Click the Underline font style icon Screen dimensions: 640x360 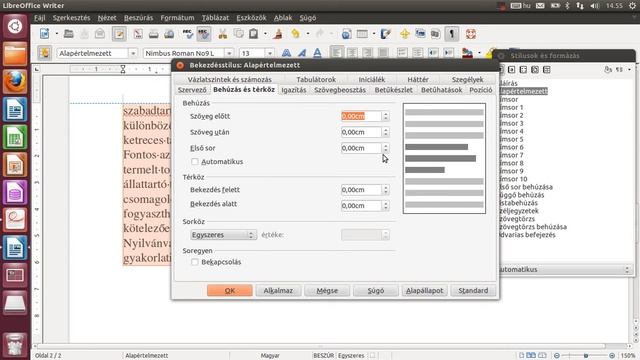(317, 53)
